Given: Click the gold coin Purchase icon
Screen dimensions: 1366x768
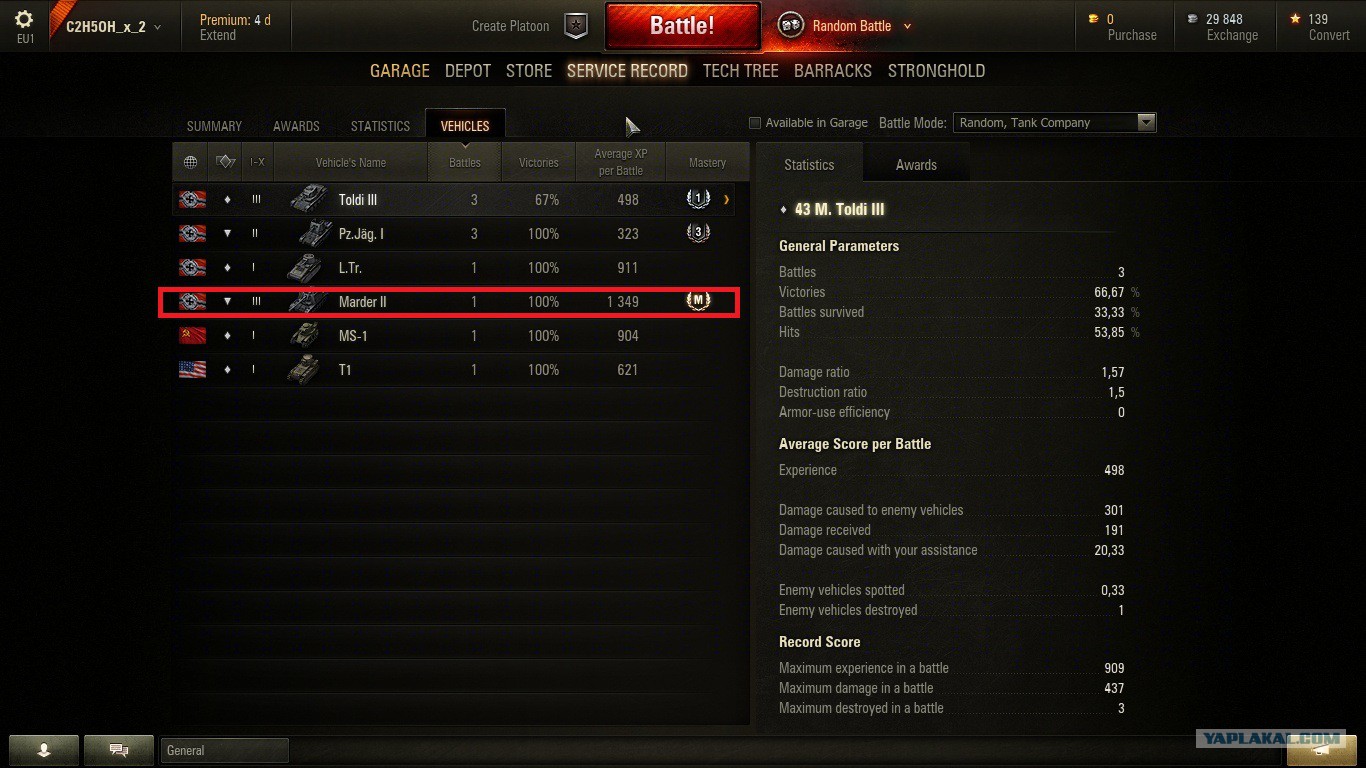Looking at the screenshot, I should 1093,19.
